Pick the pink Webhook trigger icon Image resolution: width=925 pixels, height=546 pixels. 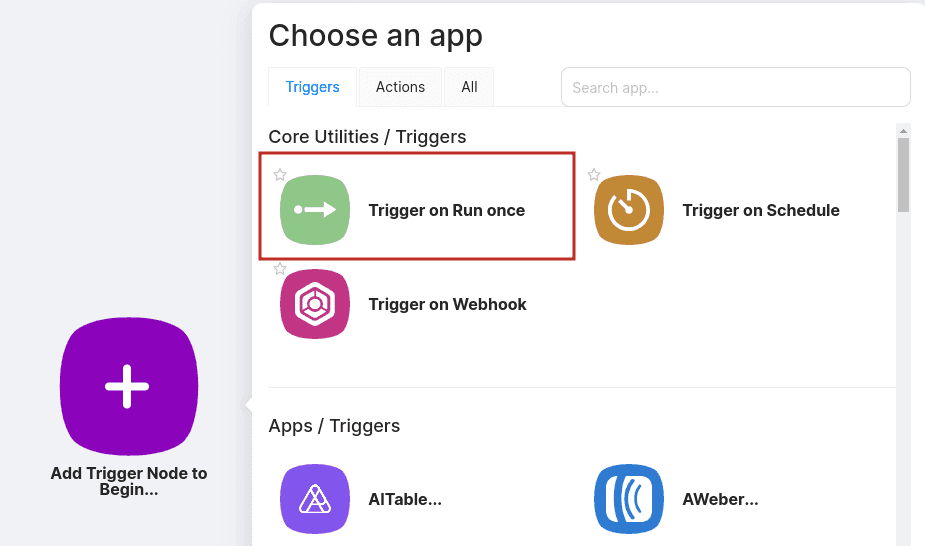315,304
